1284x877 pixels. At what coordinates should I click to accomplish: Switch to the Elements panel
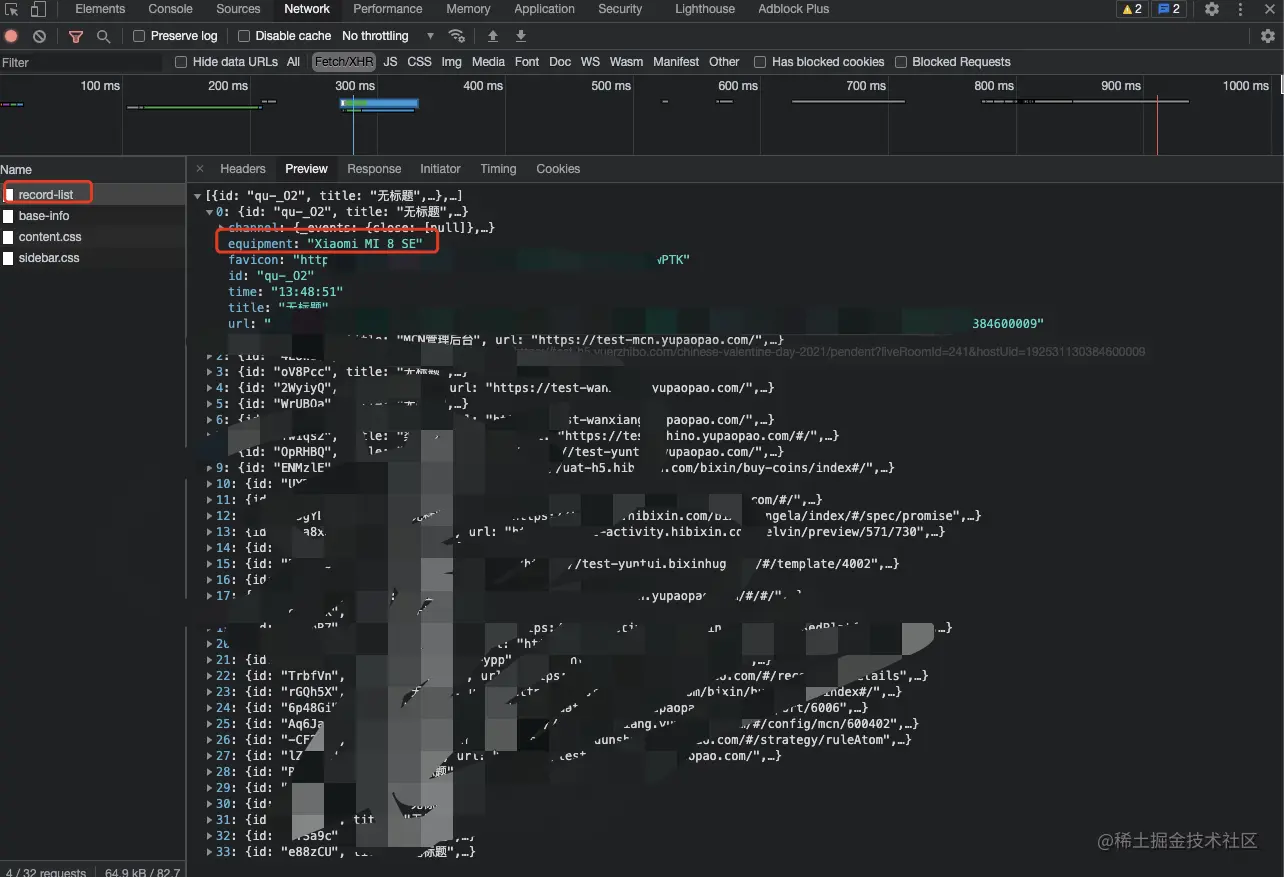click(100, 9)
